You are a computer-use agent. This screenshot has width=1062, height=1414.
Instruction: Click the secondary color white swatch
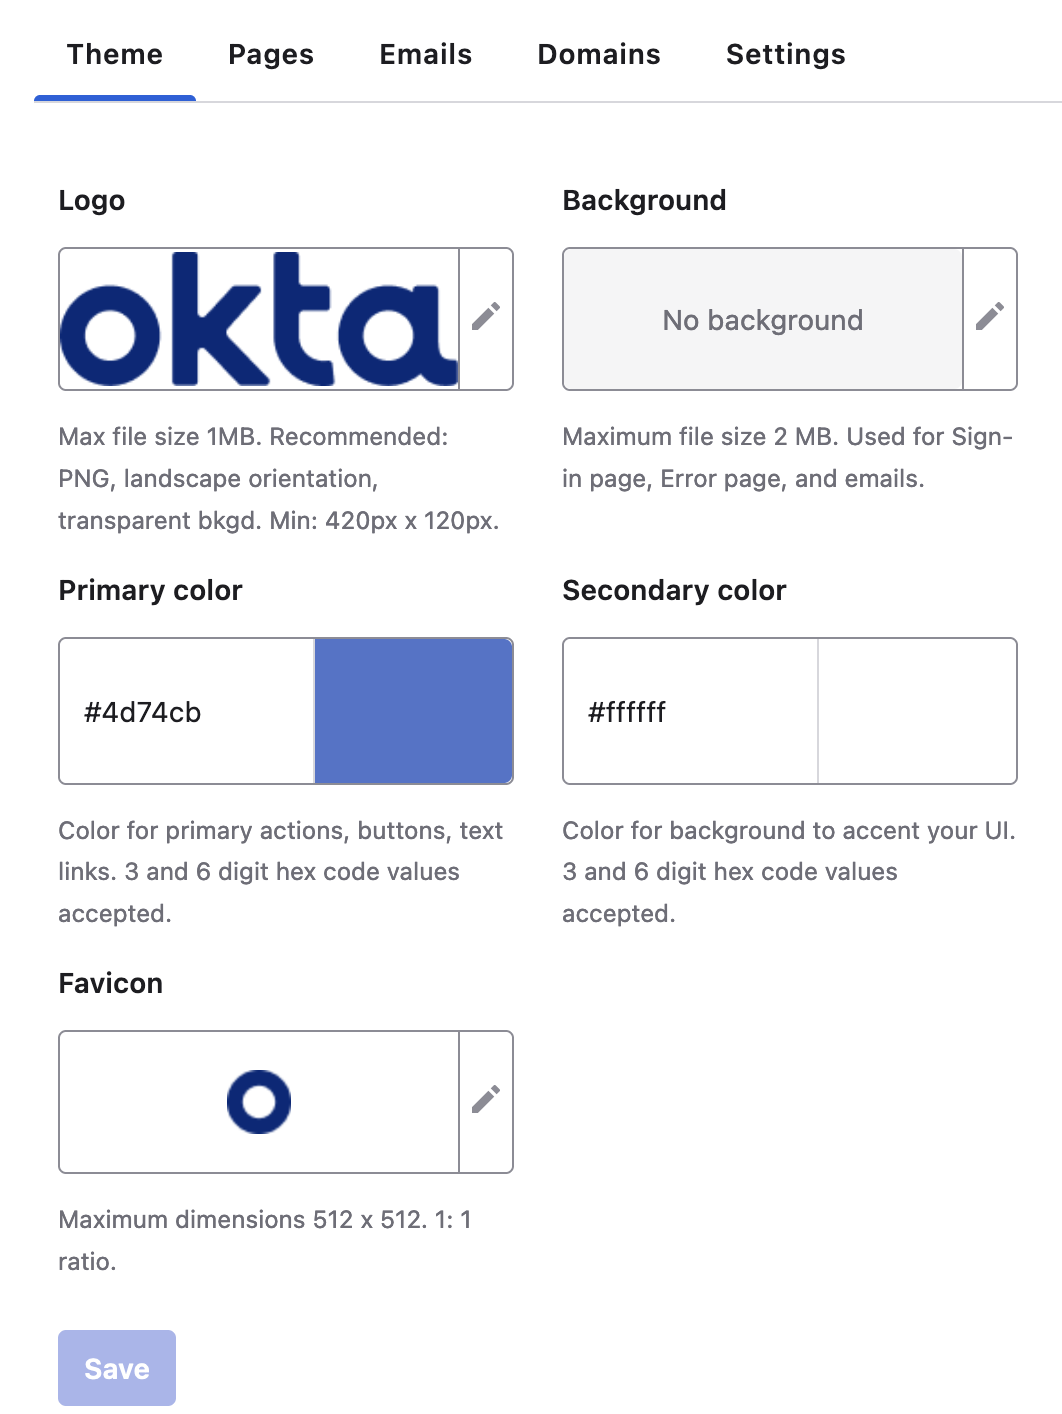pos(917,711)
